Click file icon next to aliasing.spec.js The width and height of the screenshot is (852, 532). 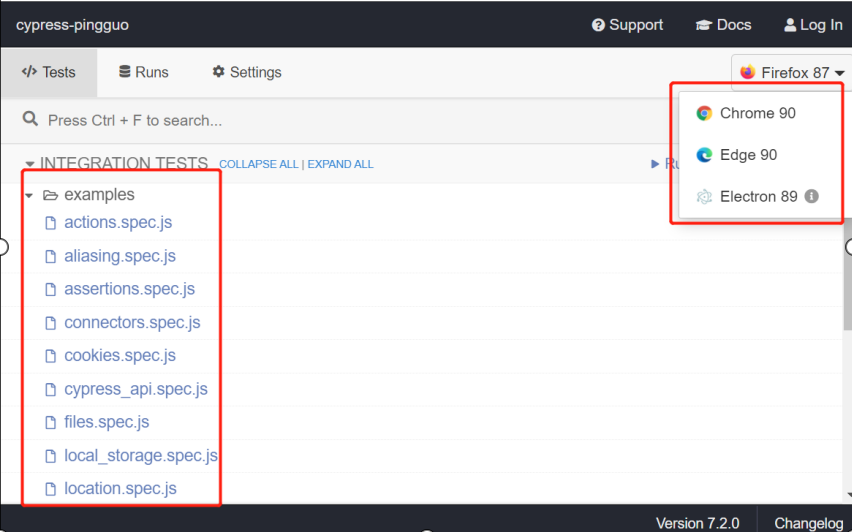tap(51, 256)
